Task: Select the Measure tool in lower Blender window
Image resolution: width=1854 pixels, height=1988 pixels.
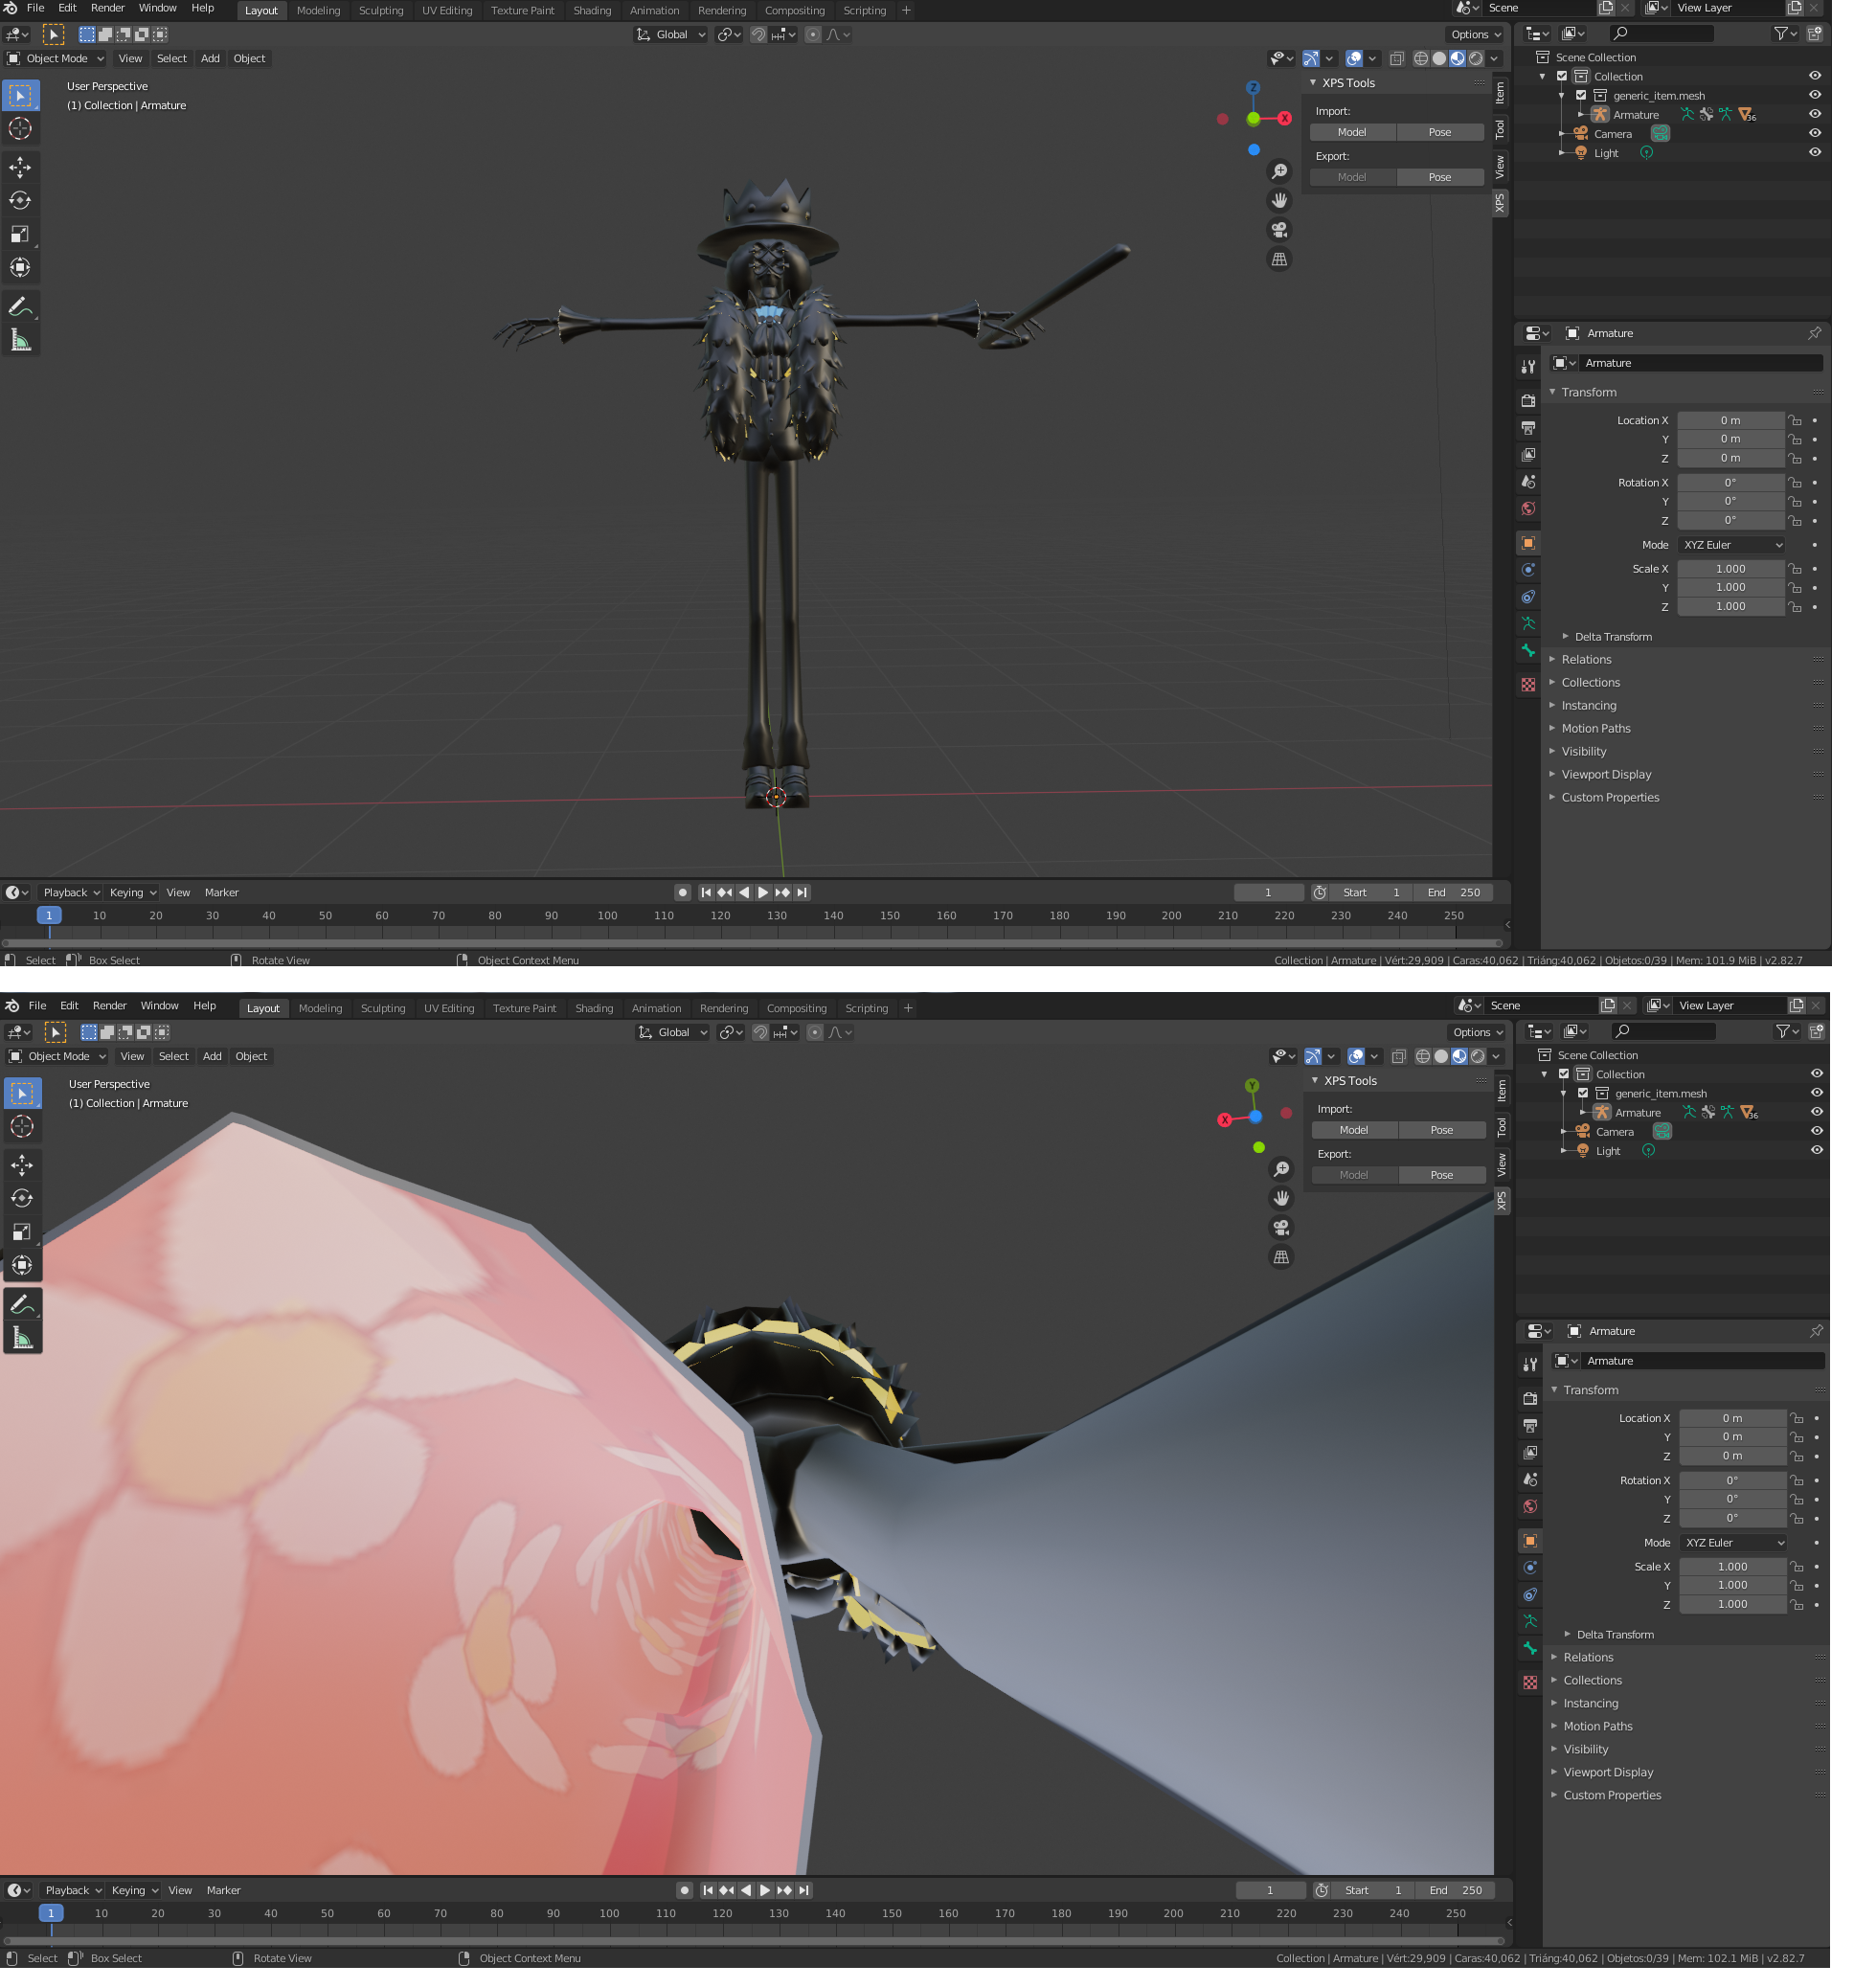Action: pyautogui.click(x=22, y=1338)
